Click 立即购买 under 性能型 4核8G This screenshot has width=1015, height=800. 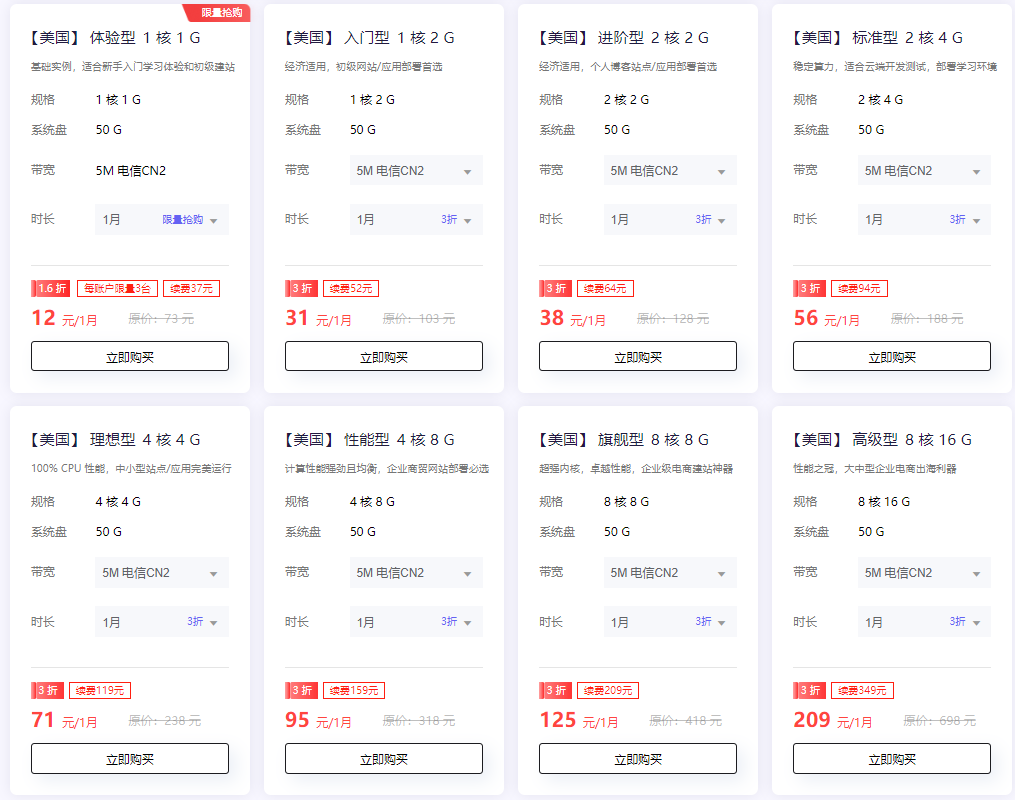tap(384, 759)
